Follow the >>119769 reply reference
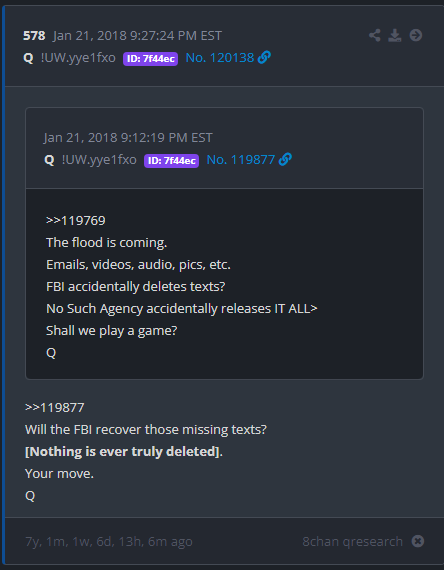Image resolution: width=444 pixels, height=570 pixels. [76, 221]
